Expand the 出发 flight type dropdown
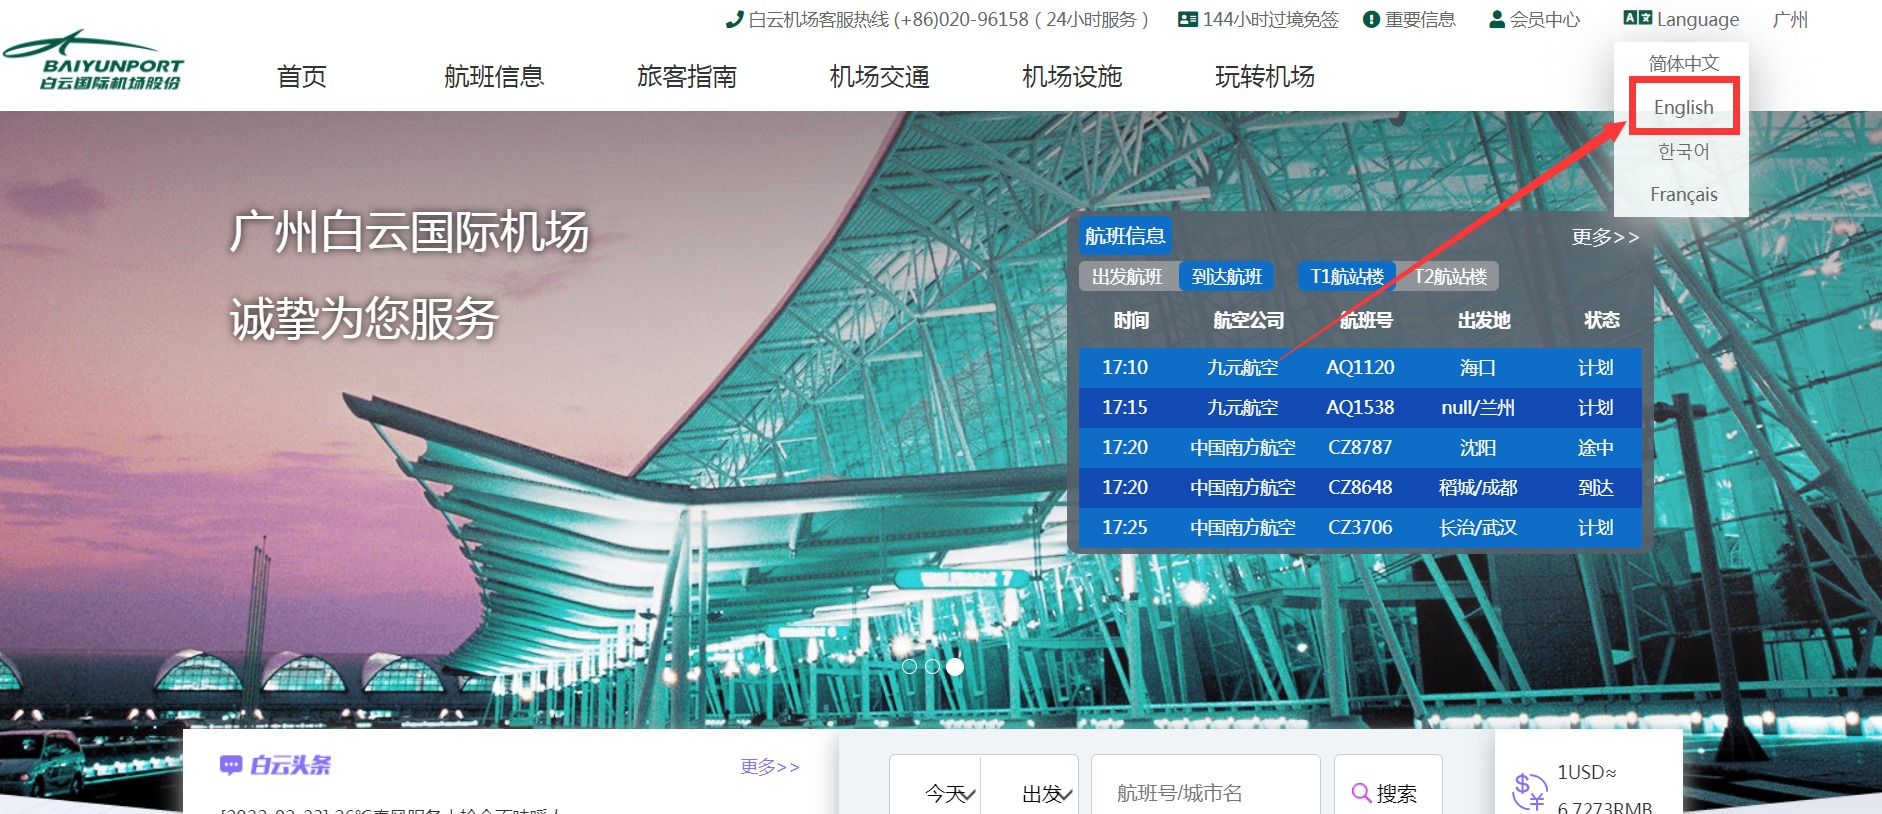 [x=1046, y=793]
